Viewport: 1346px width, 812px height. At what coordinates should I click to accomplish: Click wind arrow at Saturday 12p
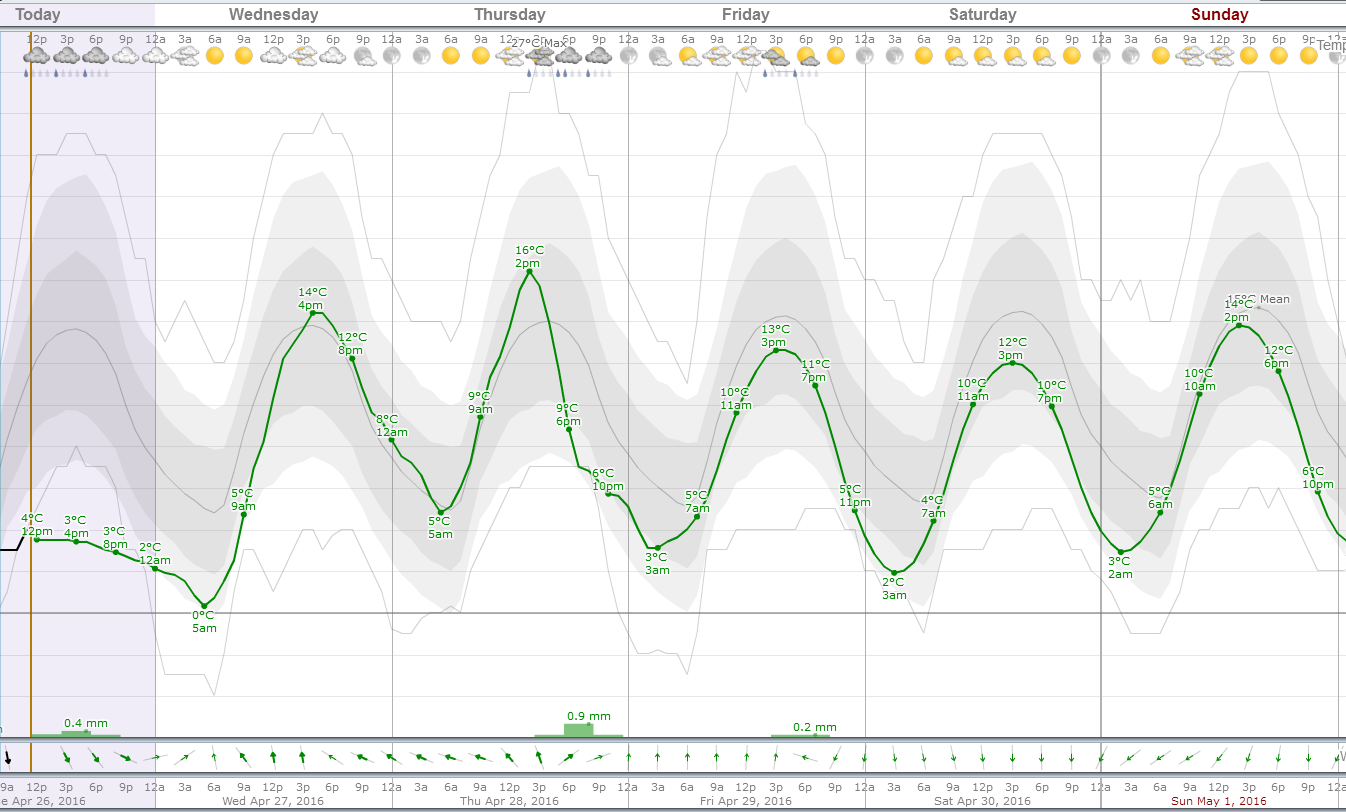[983, 757]
